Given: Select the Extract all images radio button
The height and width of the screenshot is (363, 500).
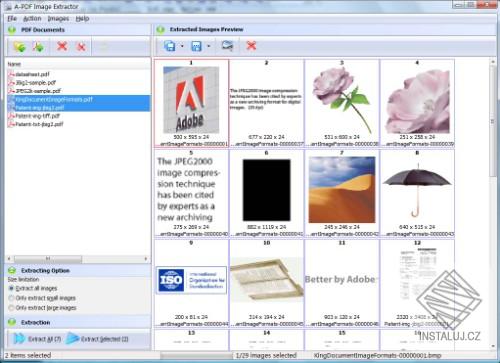Looking at the screenshot, I should click(x=11, y=288).
